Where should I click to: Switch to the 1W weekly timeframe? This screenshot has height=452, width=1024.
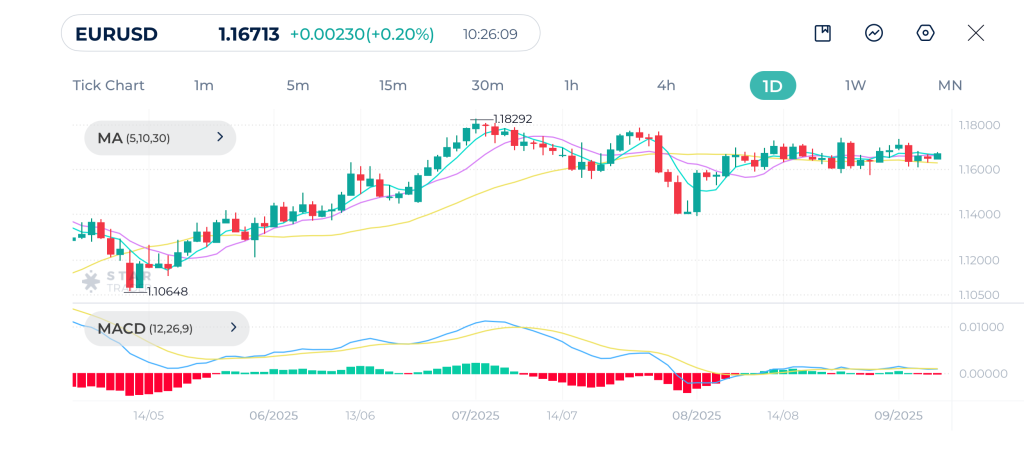tap(855, 86)
